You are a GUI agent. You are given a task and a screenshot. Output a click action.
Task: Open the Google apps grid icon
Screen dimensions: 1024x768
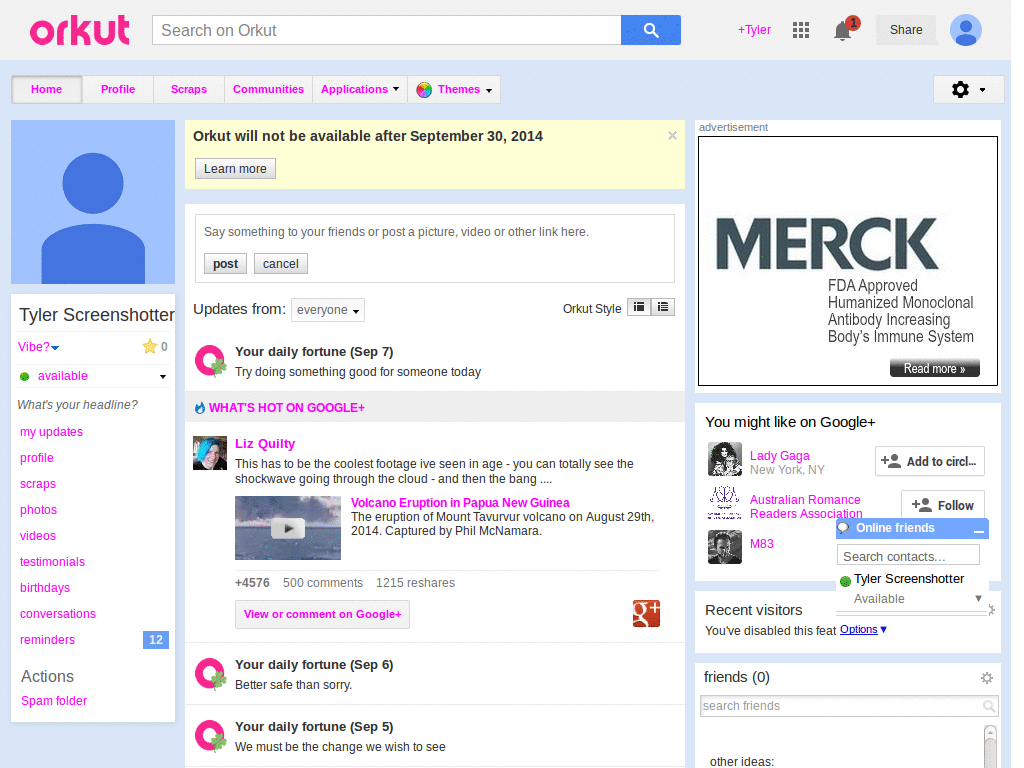click(x=801, y=30)
